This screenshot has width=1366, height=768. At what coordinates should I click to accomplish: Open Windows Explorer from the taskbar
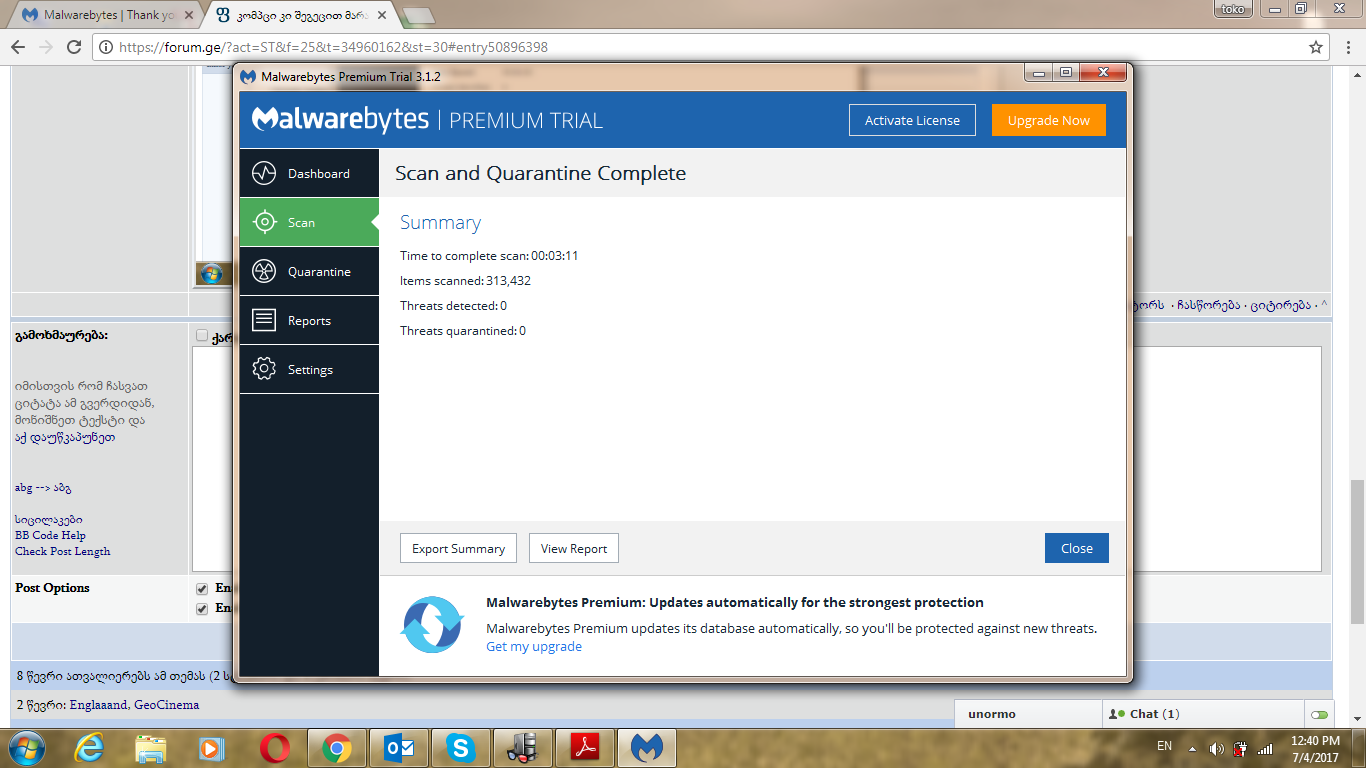pyautogui.click(x=151, y=748)
